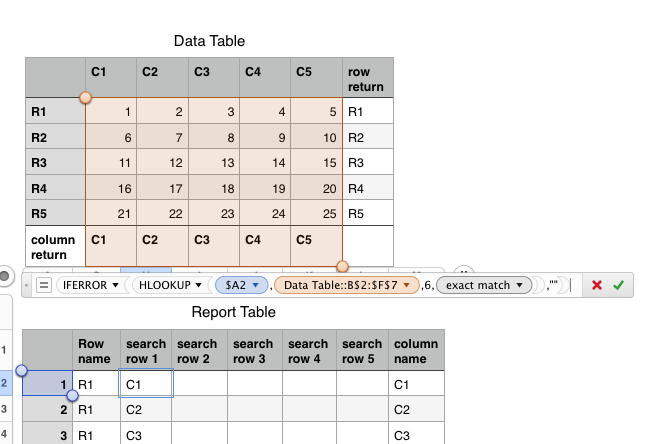664x444 pixels.
Task: Click search row 1 cell containing C2
Action: [146, 409]
